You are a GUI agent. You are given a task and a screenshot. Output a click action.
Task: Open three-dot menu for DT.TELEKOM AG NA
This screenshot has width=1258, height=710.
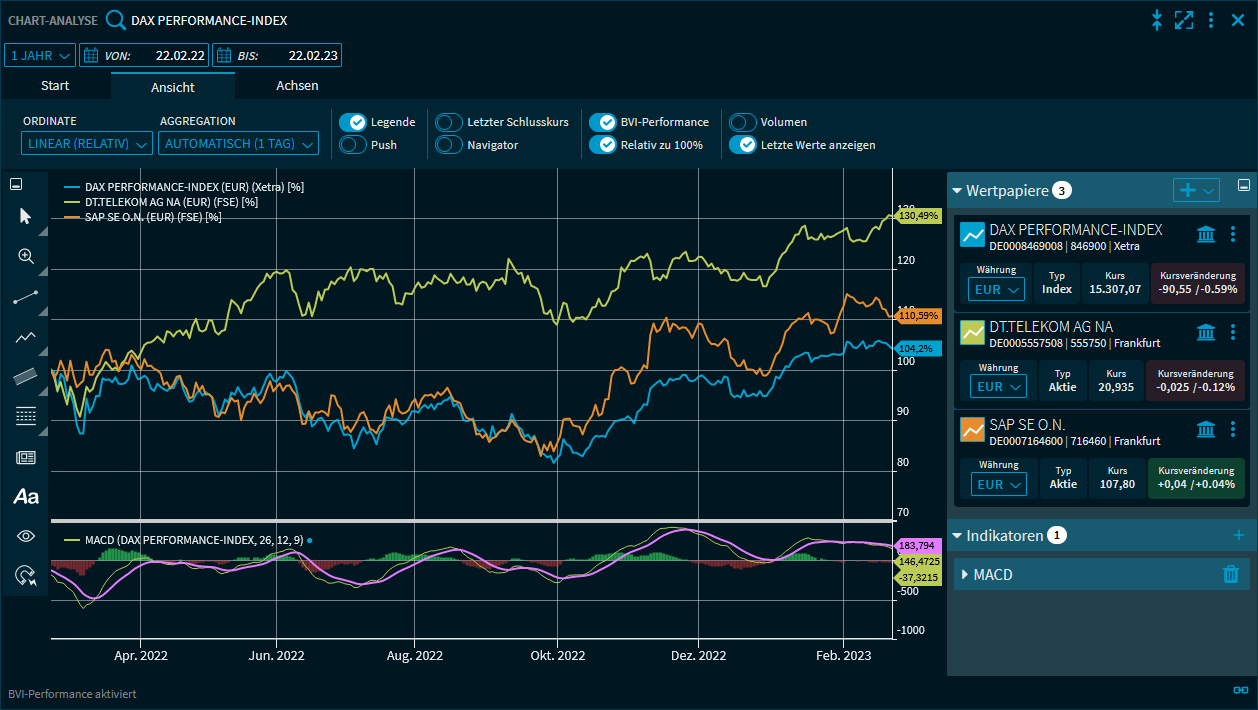pyautogui.click(x=1232, y=332)
